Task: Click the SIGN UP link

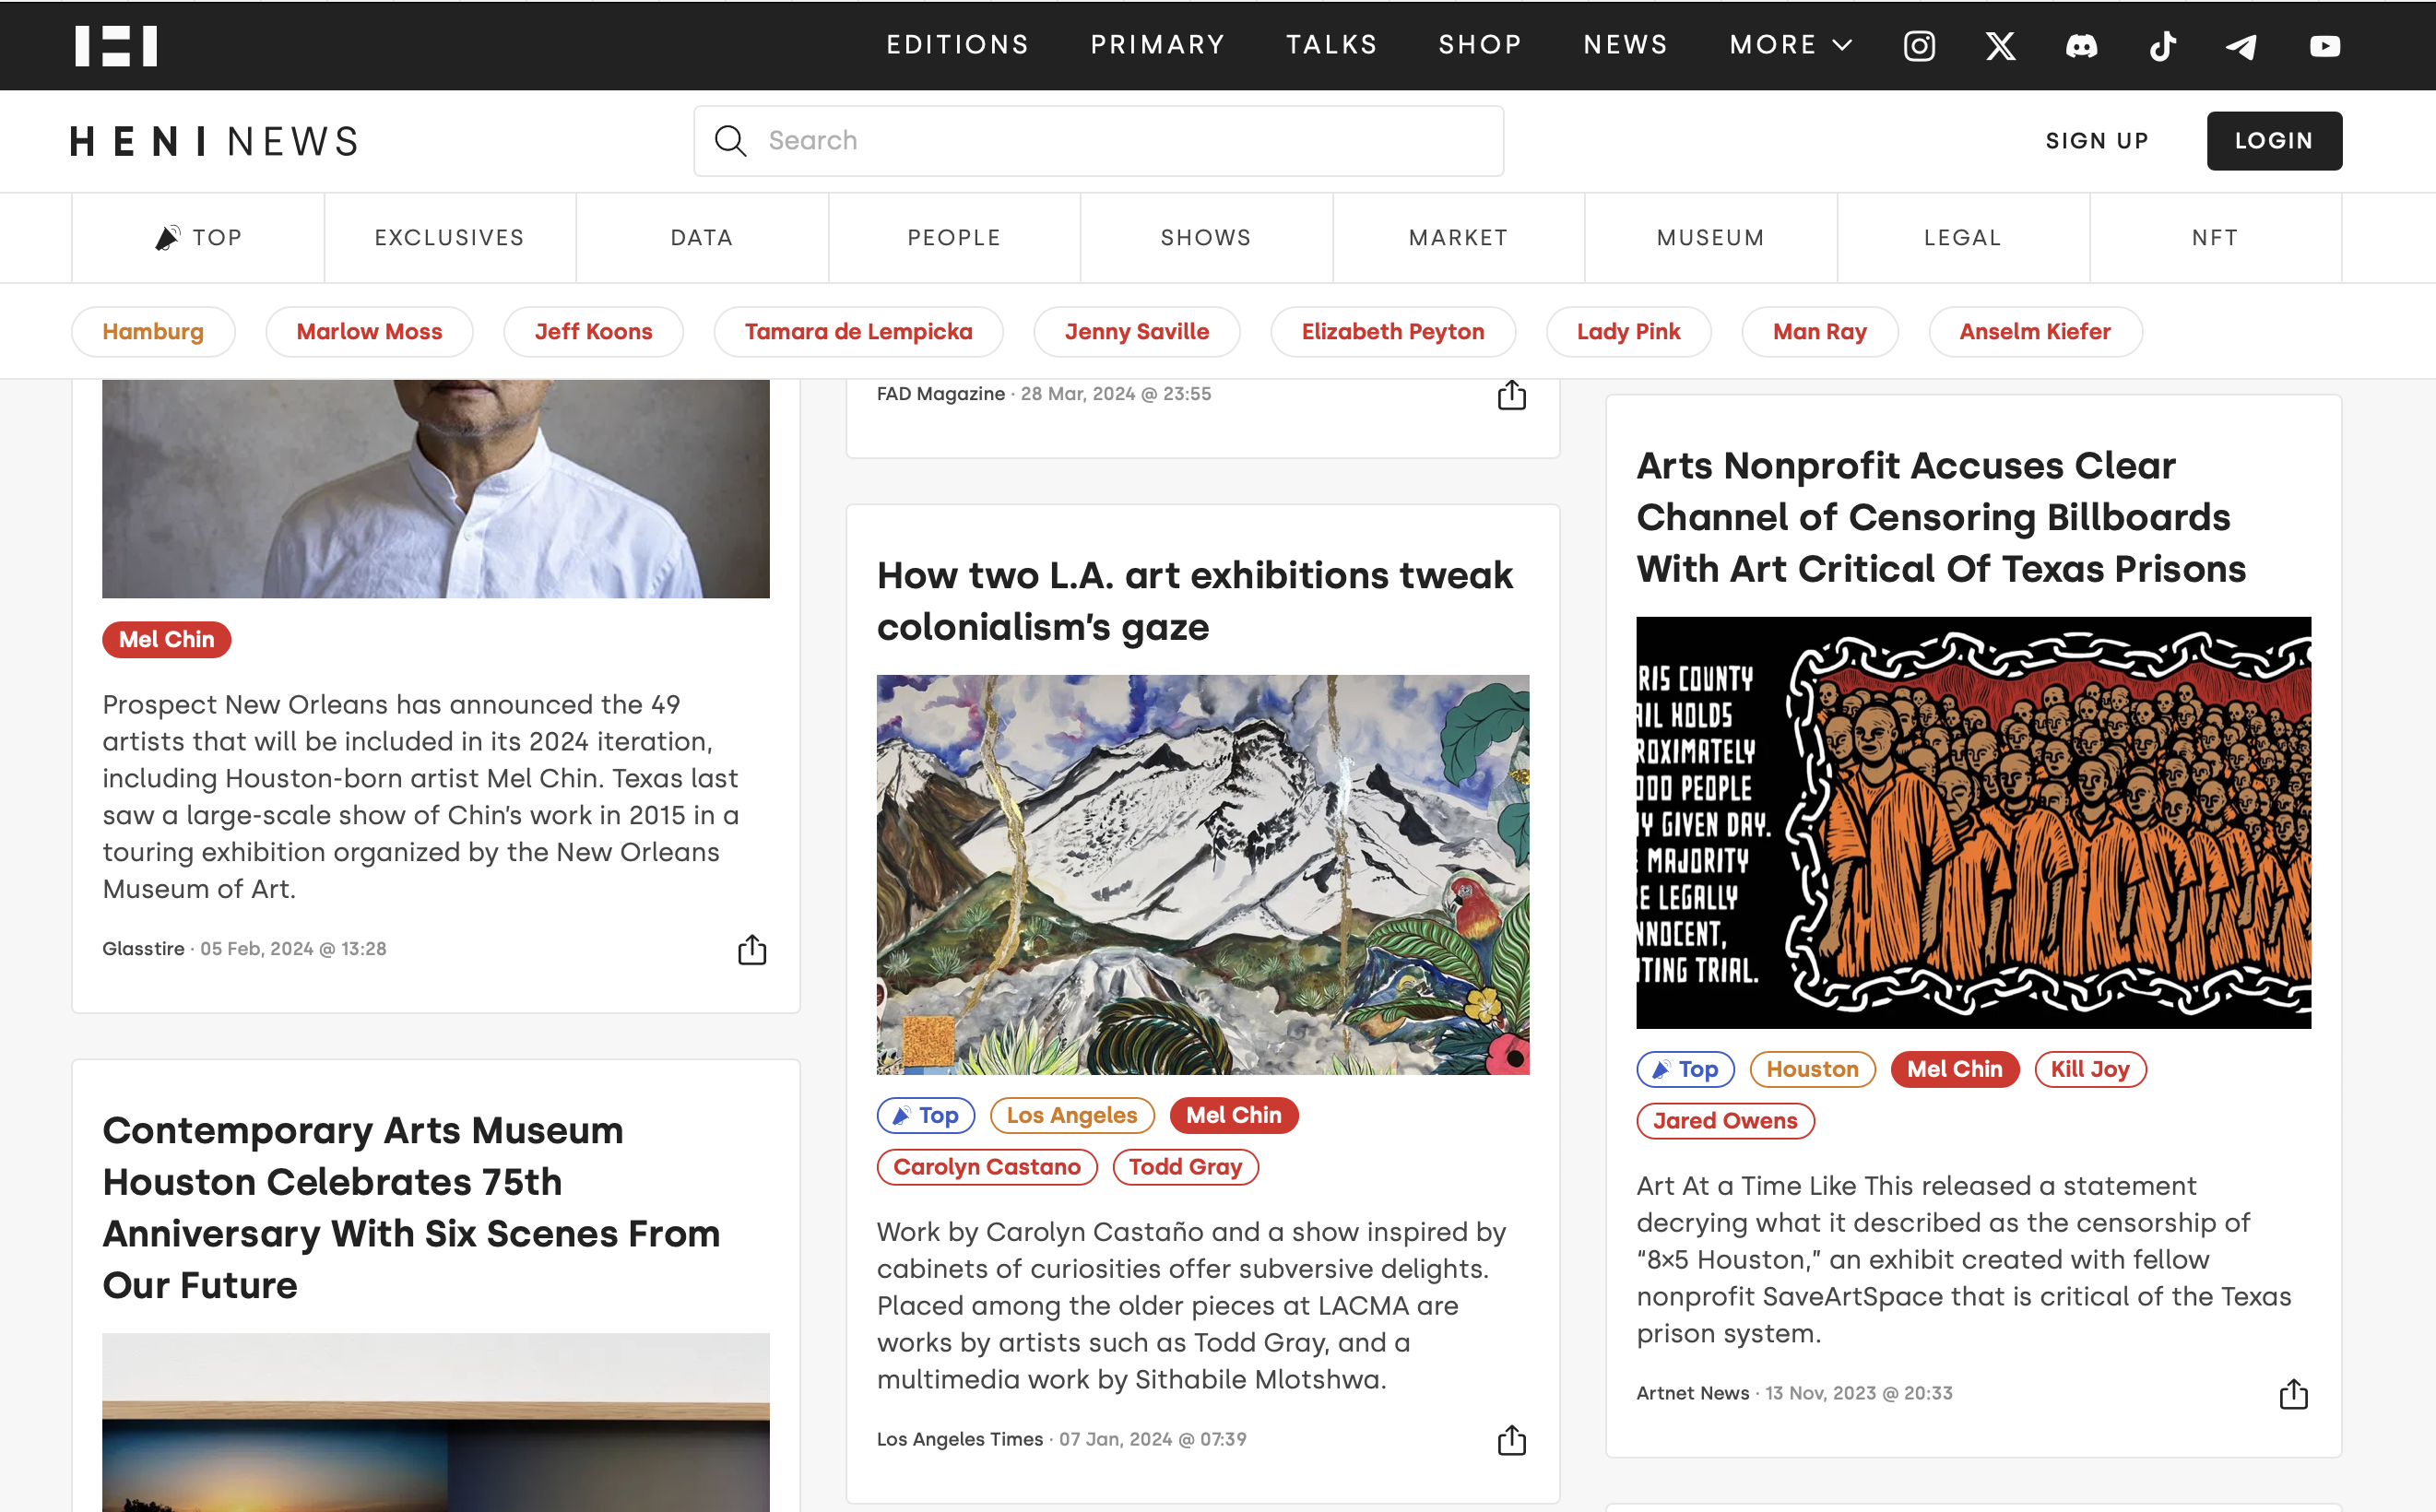Action: (x=2097, y=141)
